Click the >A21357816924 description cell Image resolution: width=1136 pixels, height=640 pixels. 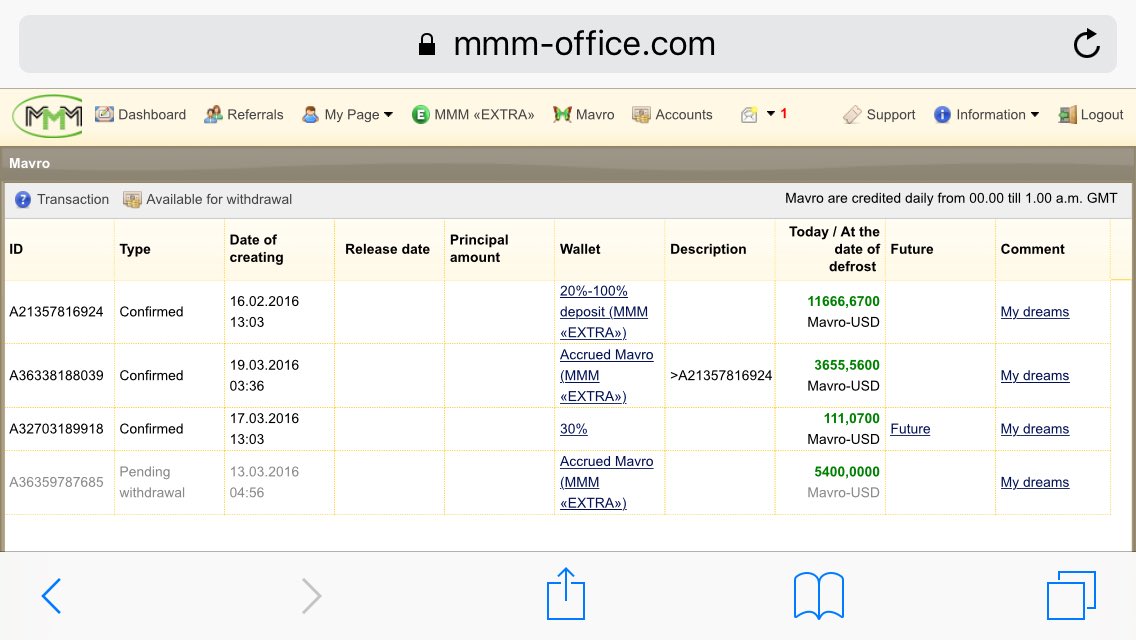pos(721,375)
